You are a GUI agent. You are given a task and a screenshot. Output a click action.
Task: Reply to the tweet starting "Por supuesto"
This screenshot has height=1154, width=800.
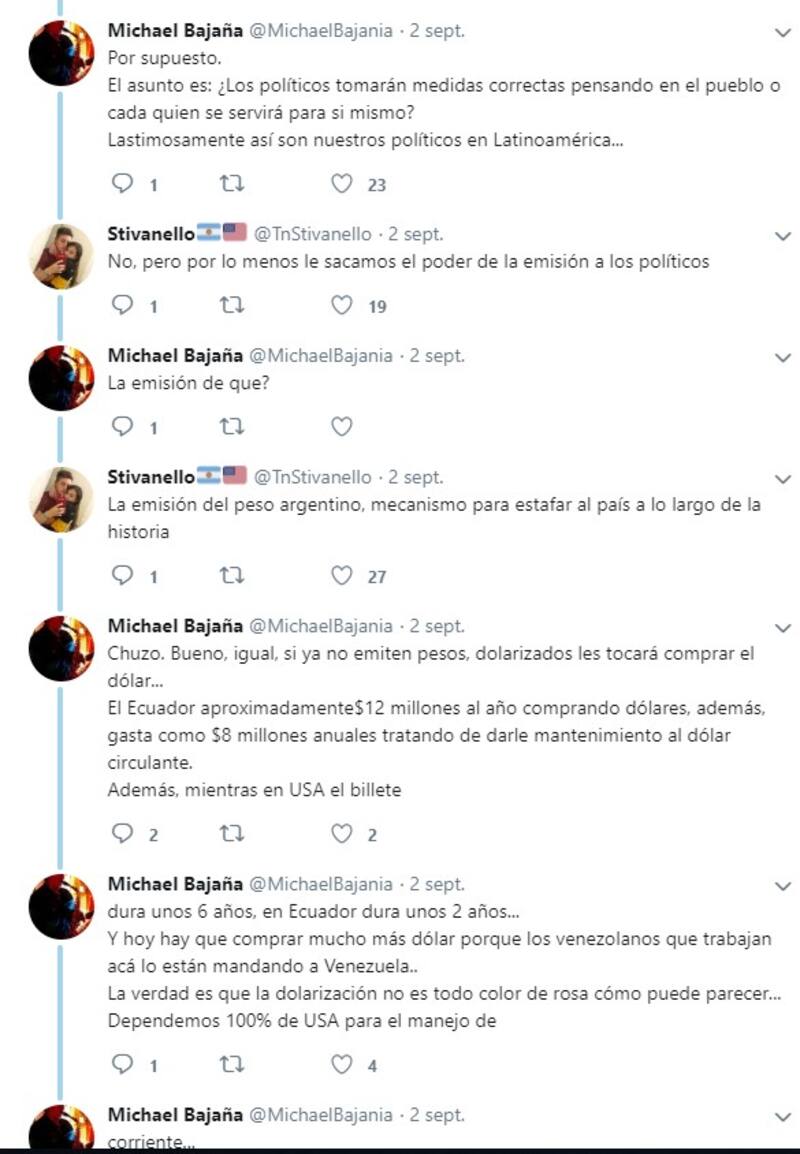tap(123, 184)
